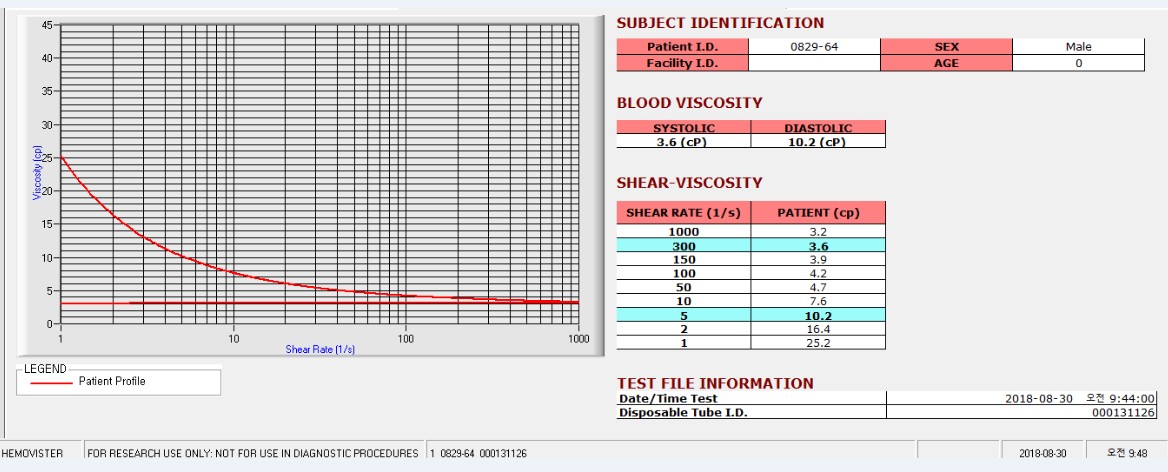Click the status bar date 2018-08-30
This screenshot has width=1168, height=472.
1042,453
